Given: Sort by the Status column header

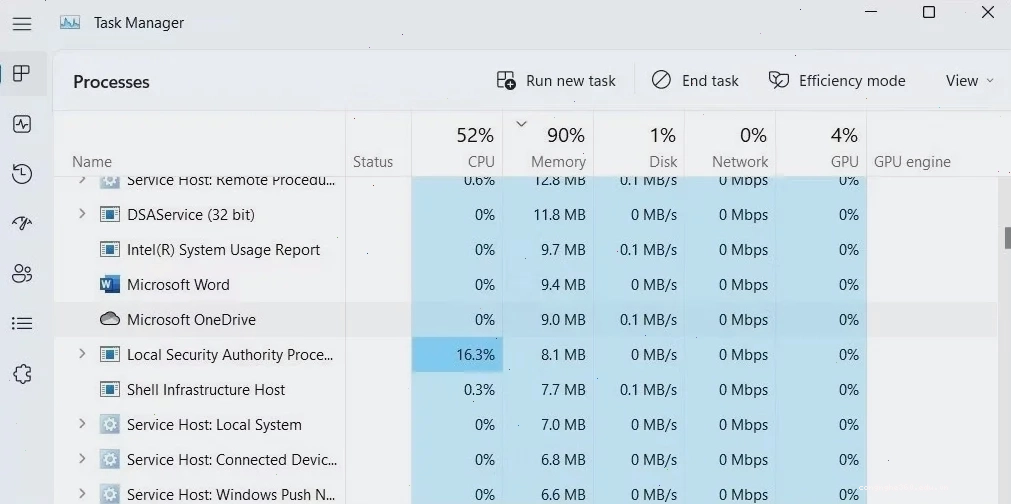Looking at the screenshot, I should [378, 144].
